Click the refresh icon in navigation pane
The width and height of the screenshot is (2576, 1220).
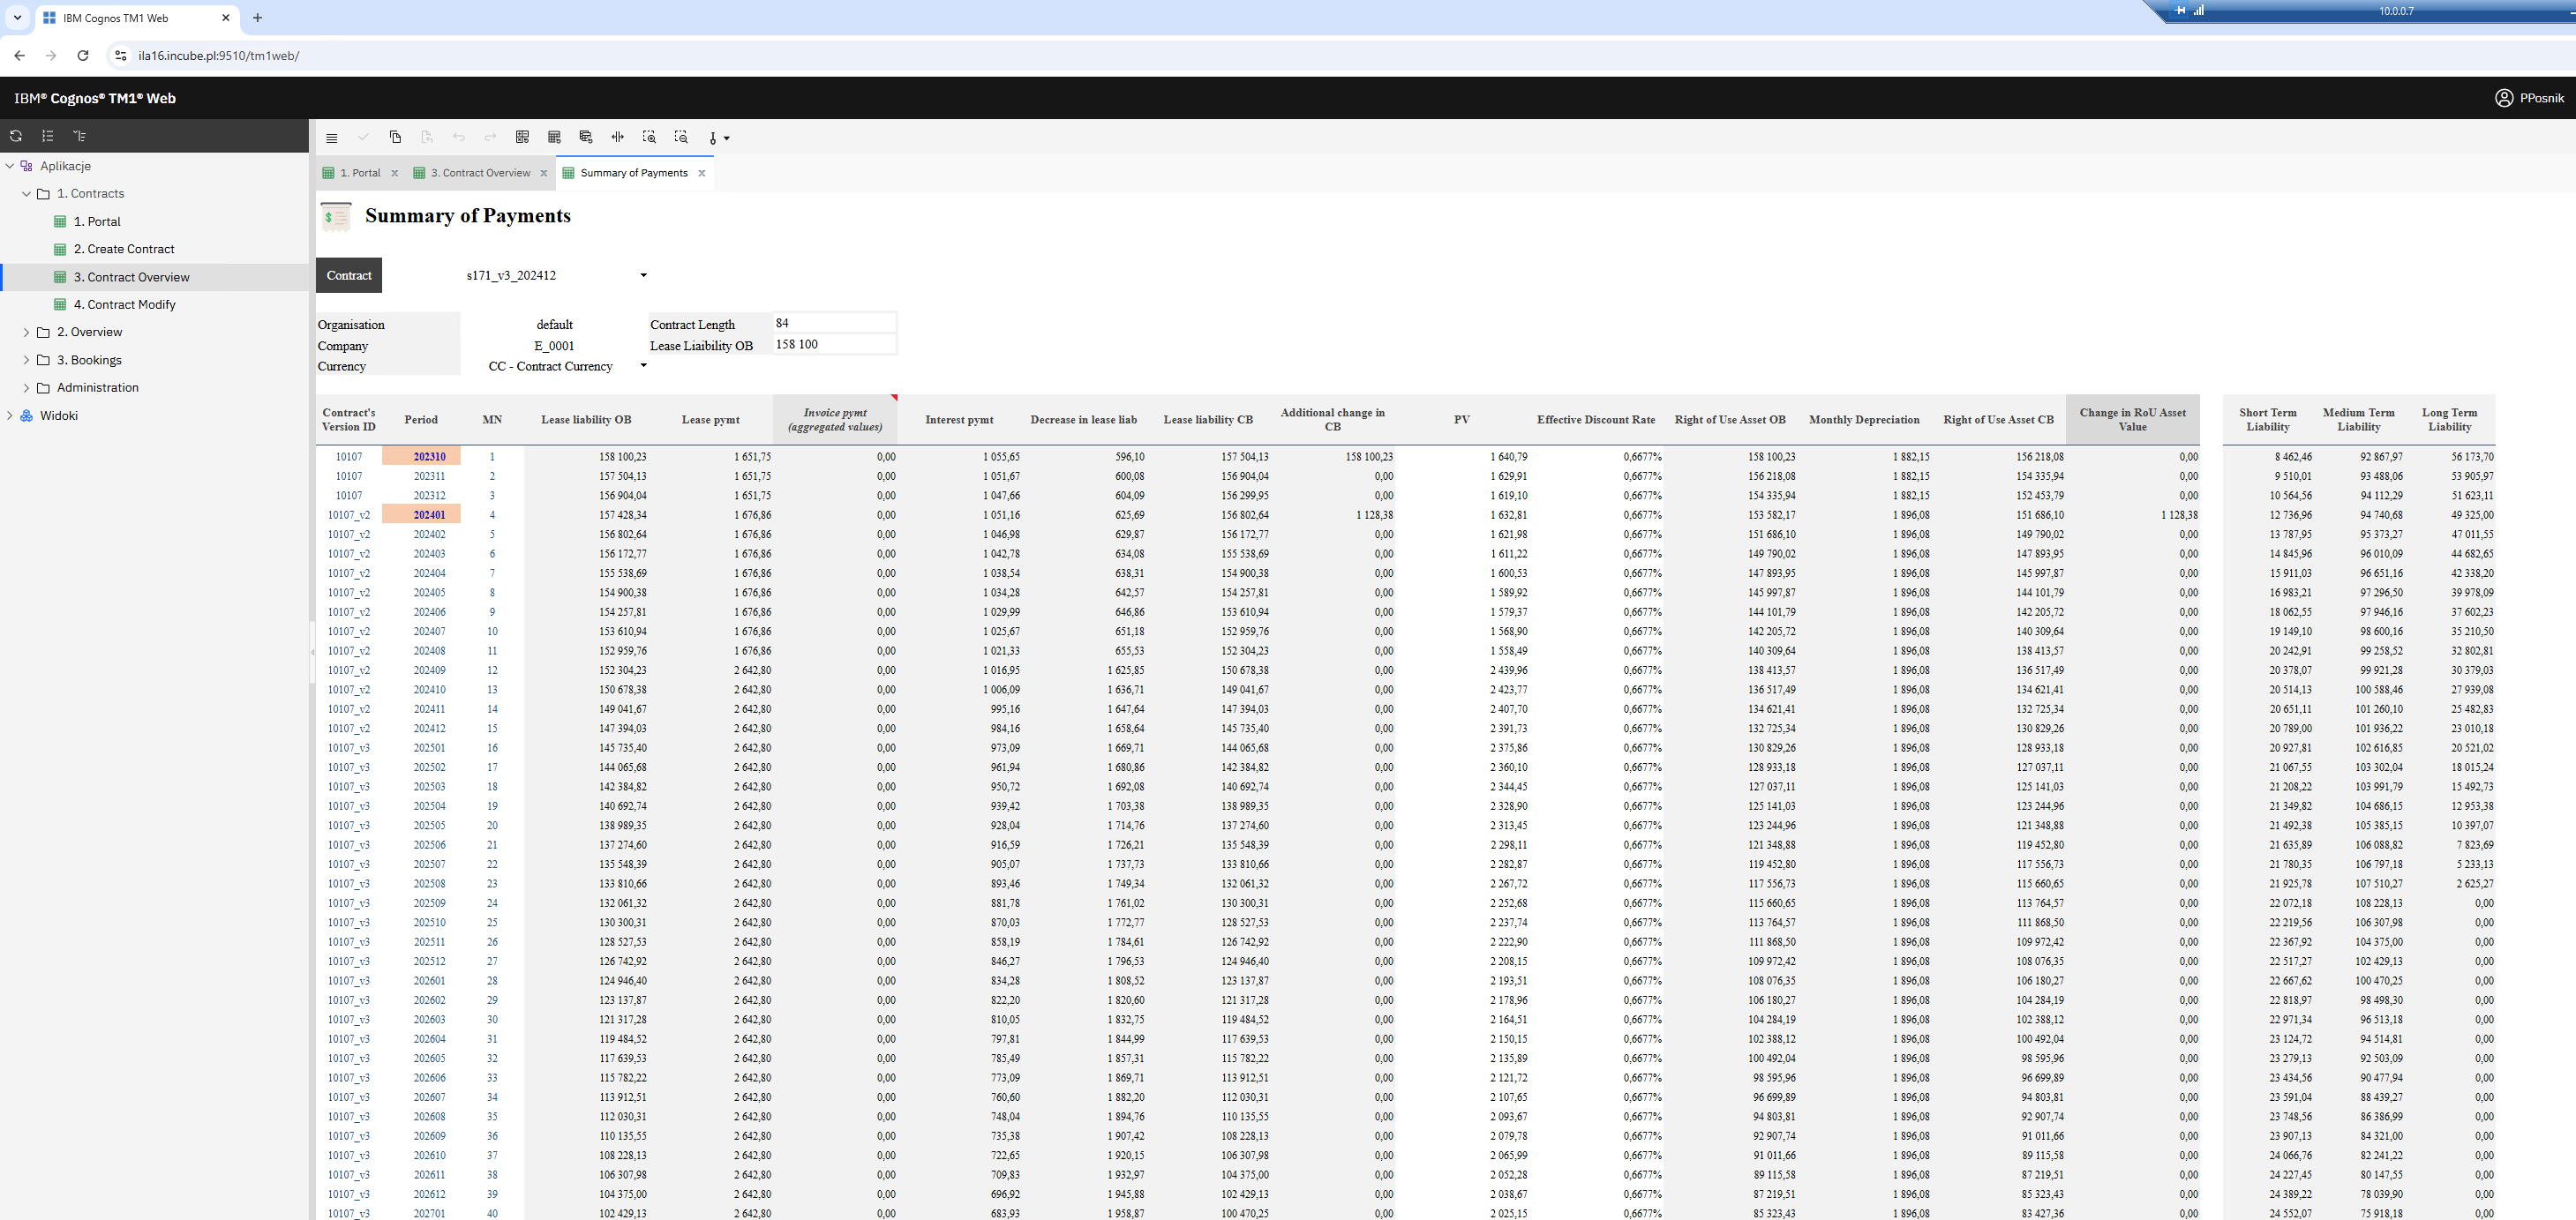[x=16, y=136]
